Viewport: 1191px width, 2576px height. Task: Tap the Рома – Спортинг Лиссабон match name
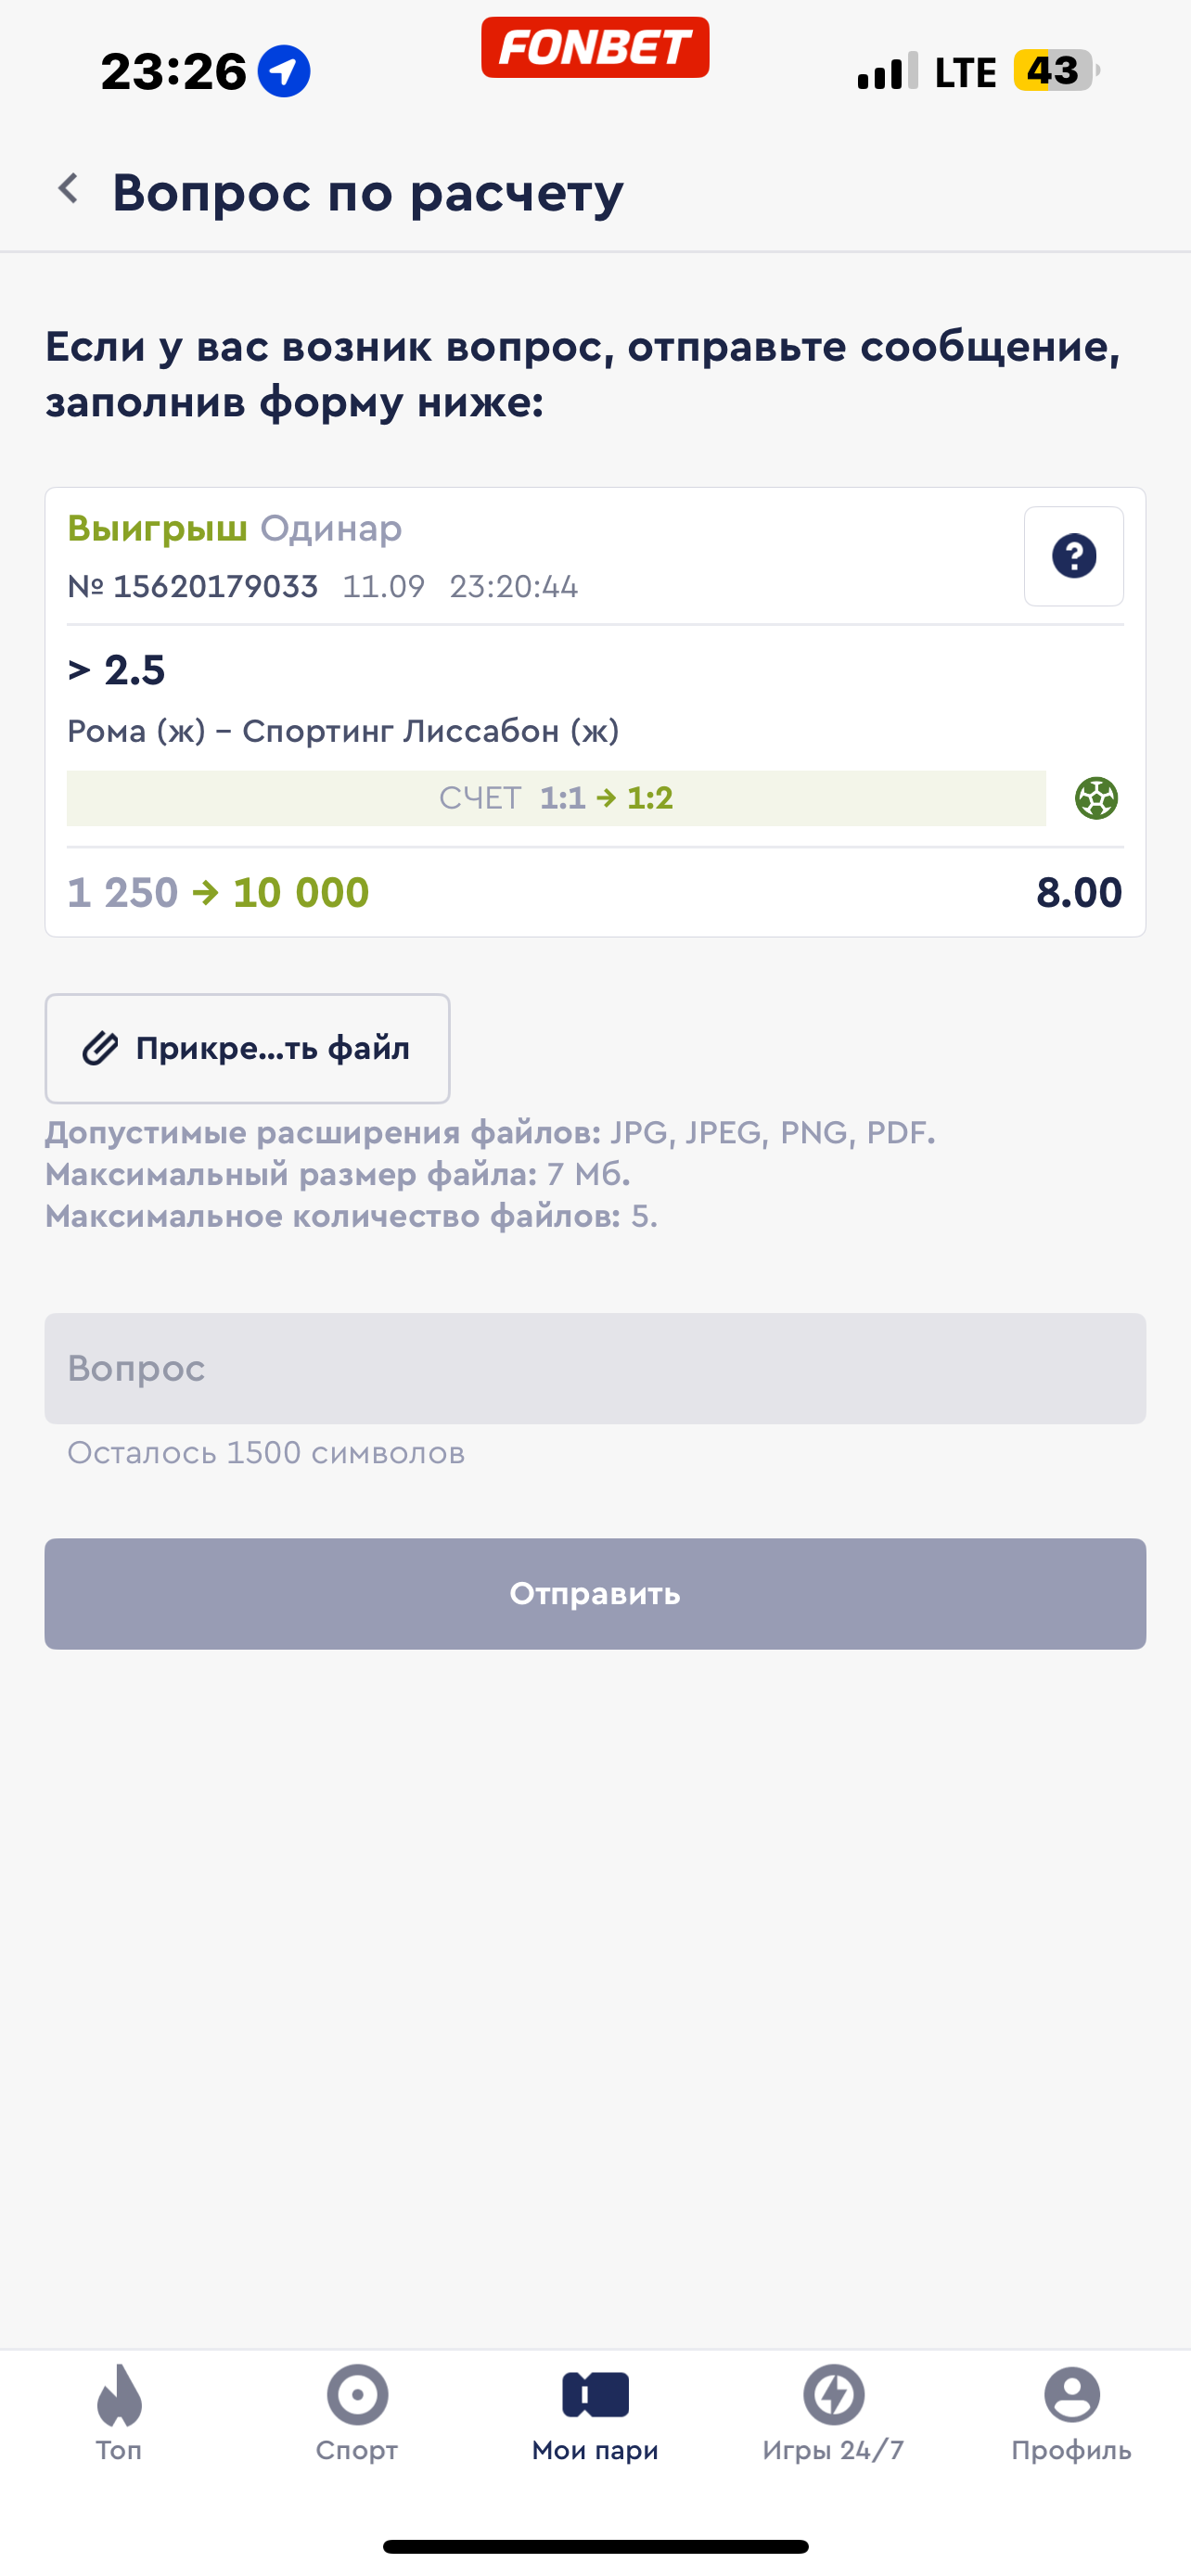coord(343,731)
